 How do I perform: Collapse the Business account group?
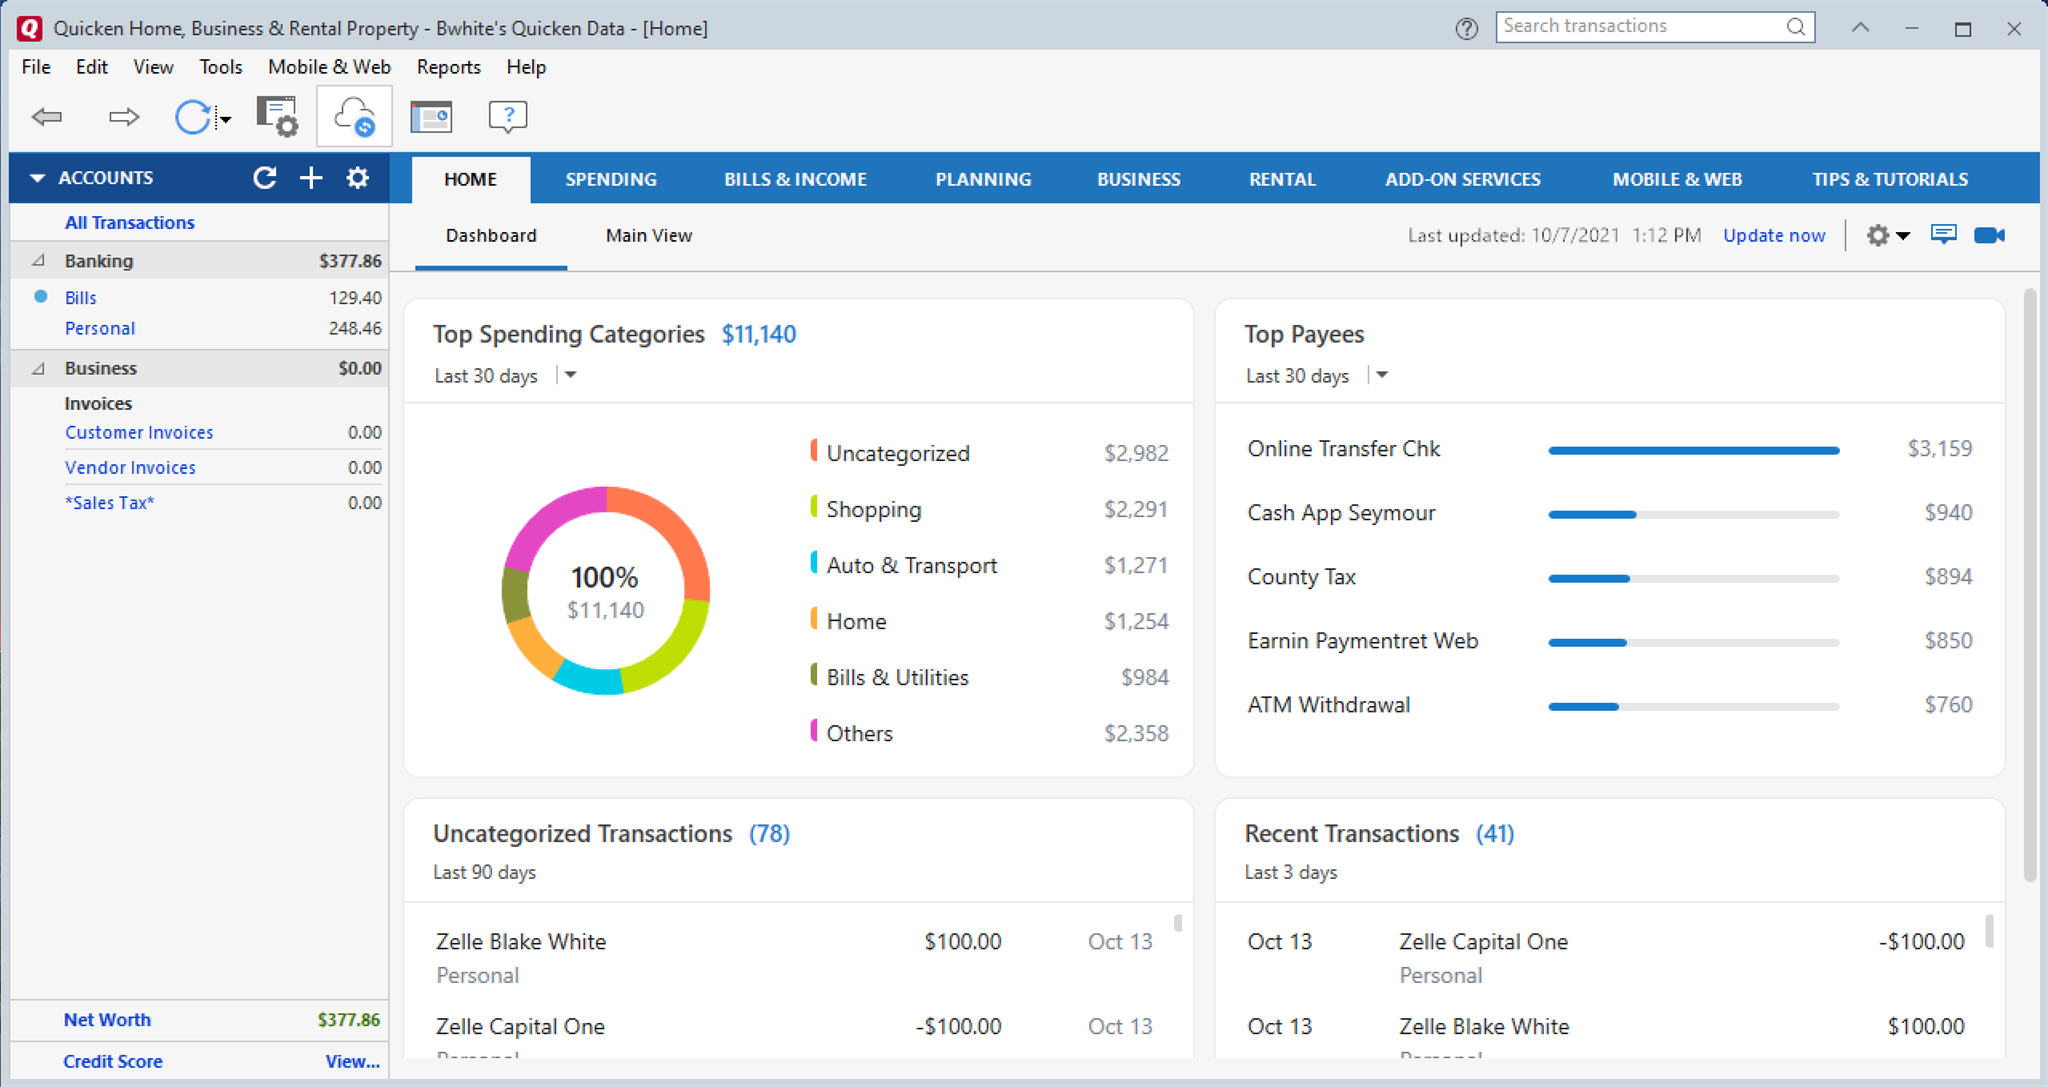pos(38,369)
